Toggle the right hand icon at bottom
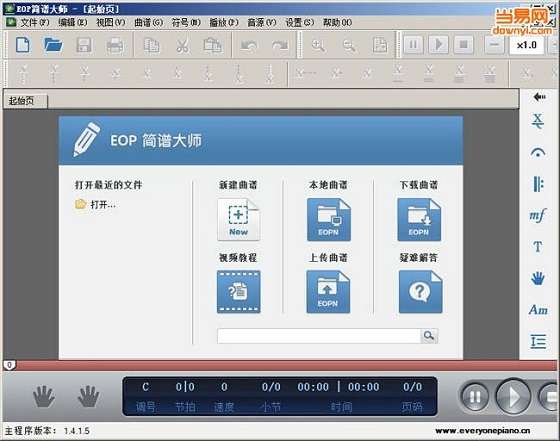 88,396
